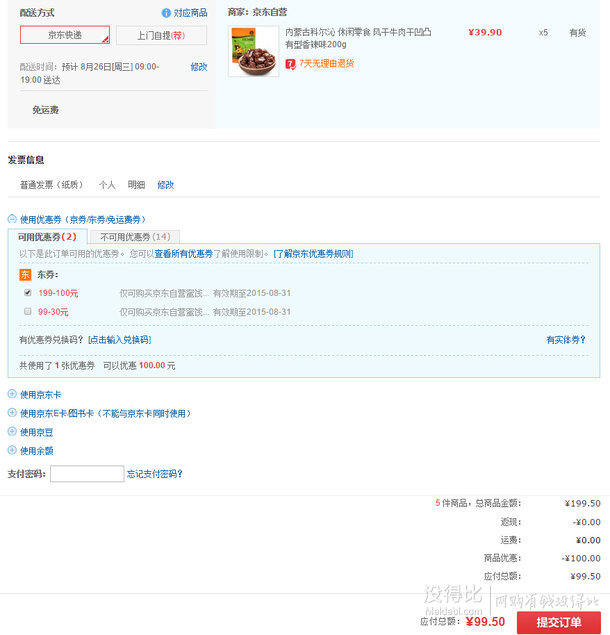This screenshot has height=635, width=610.
Task: Switch to 不可用优惠券(14) tab
Action: coord(135,237)
